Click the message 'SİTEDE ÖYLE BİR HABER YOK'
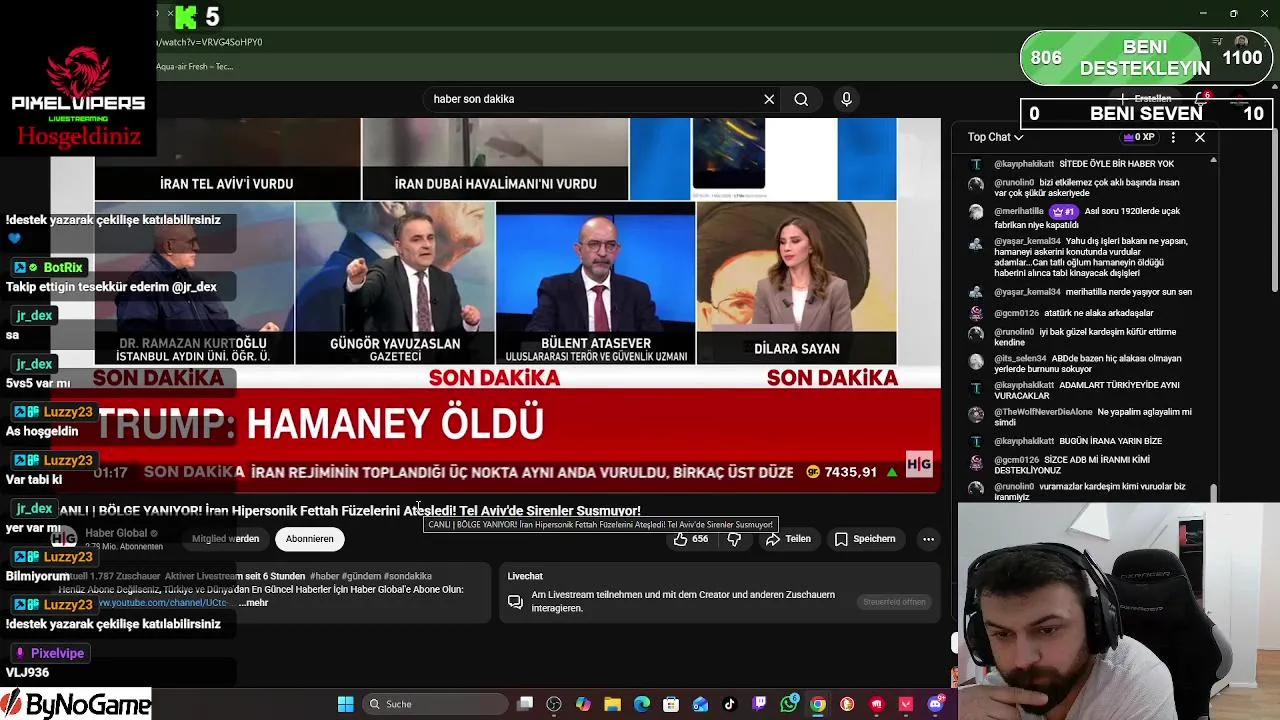 click(1116, 164)
